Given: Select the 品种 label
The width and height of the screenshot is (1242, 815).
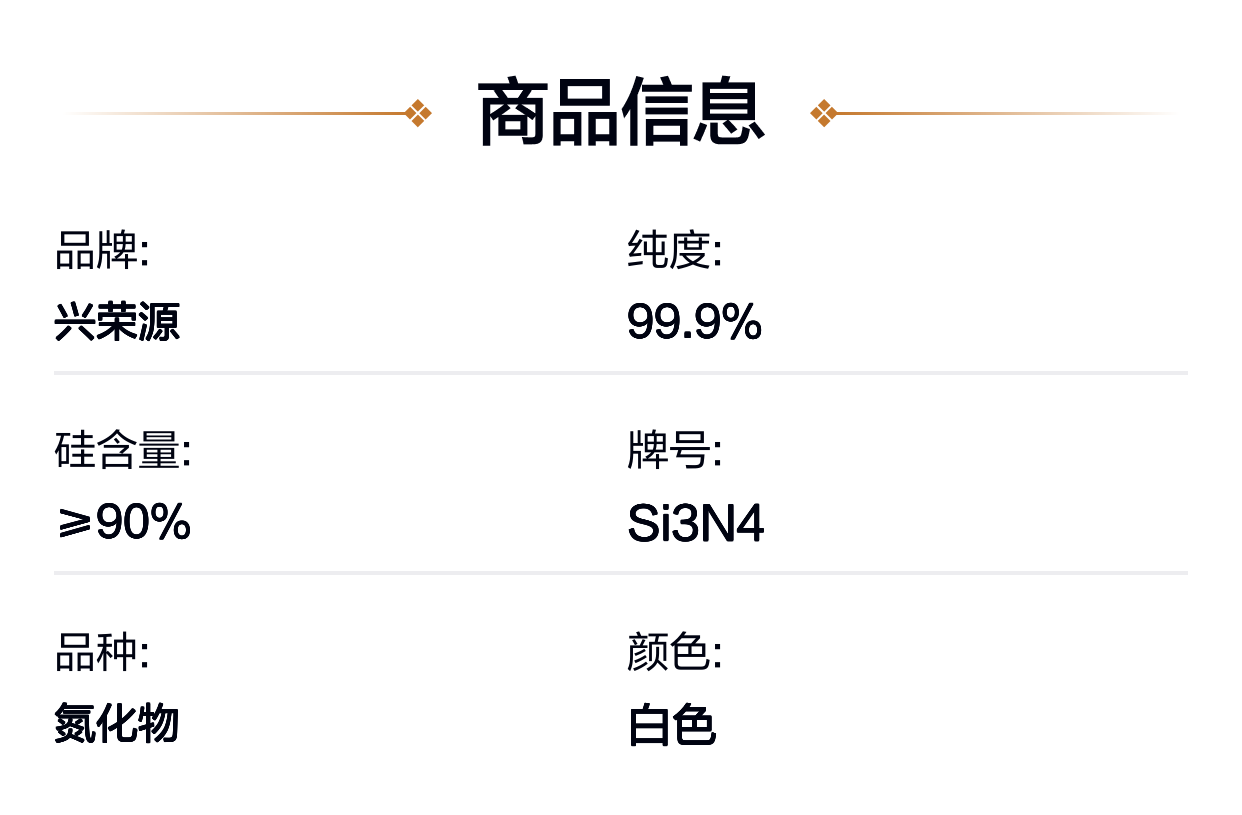Looking at the screenshot, I should click(101, 653).
